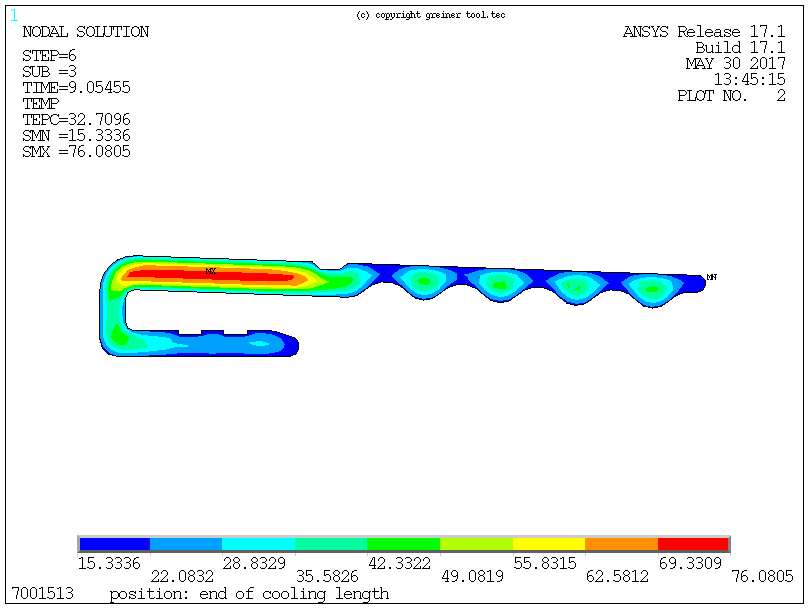Click the cyan window number 1
The image size is (810, 610).
coord(14,15)
